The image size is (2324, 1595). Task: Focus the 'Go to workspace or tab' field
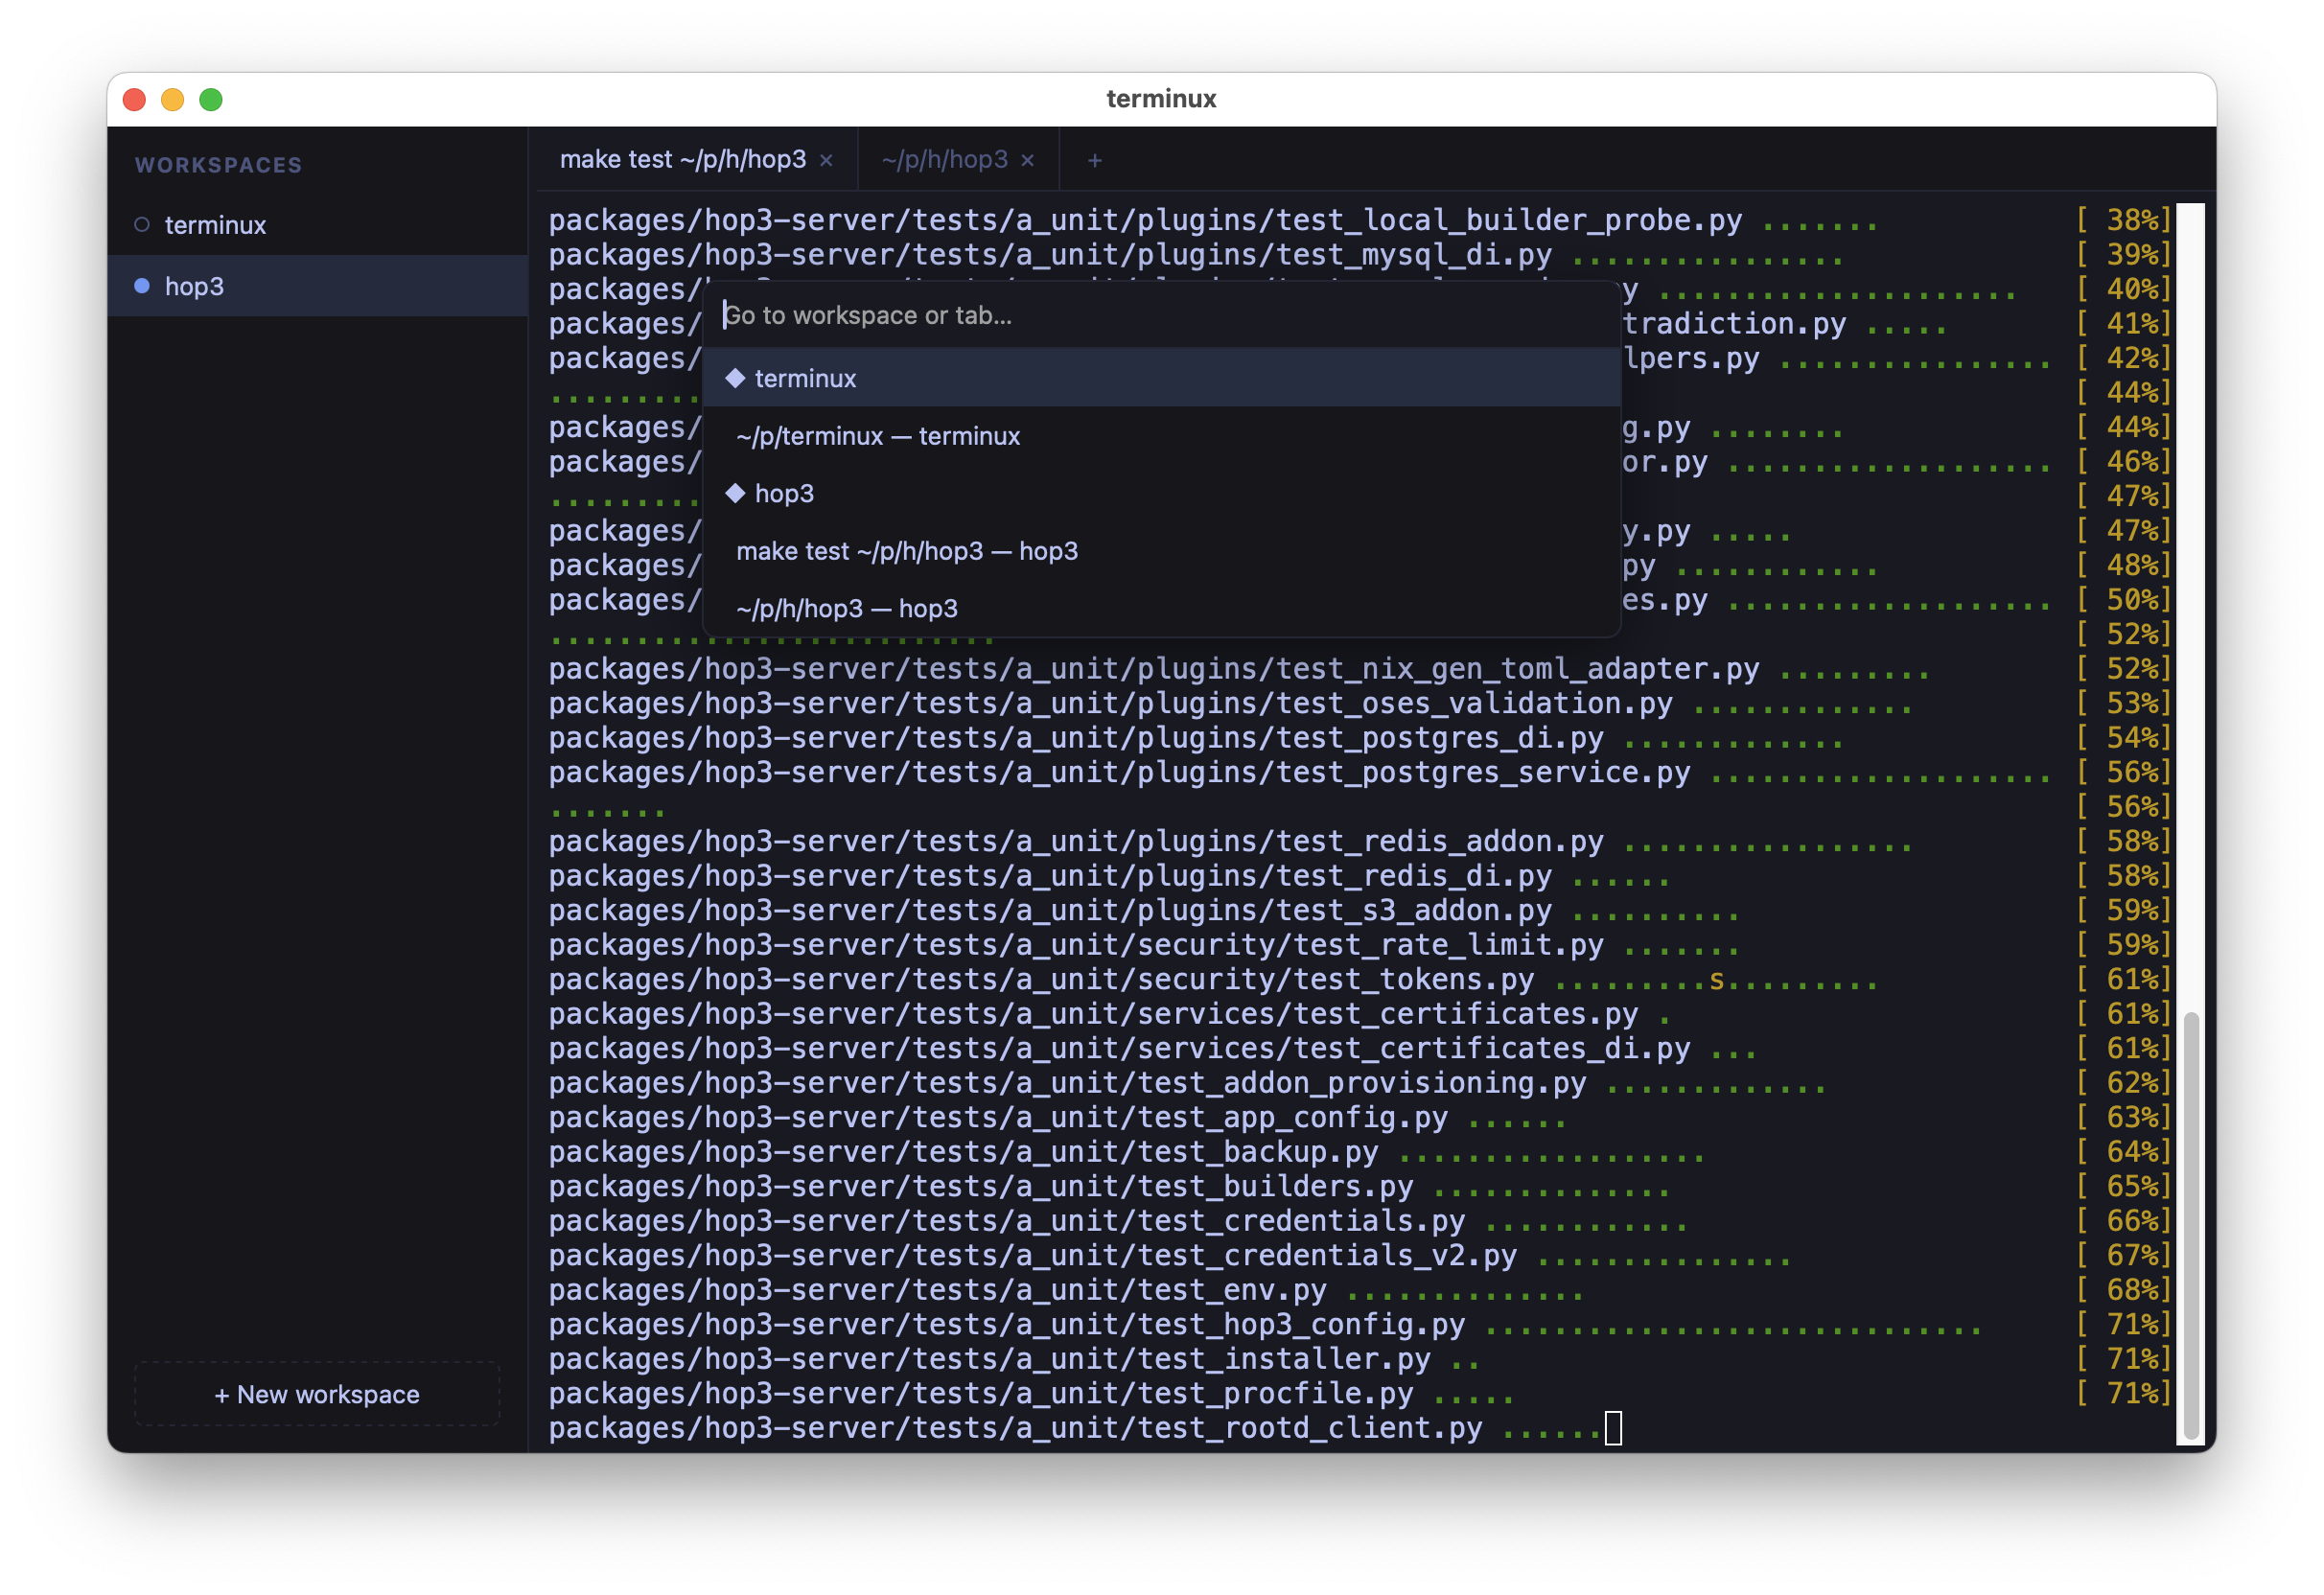(1162, 315)
